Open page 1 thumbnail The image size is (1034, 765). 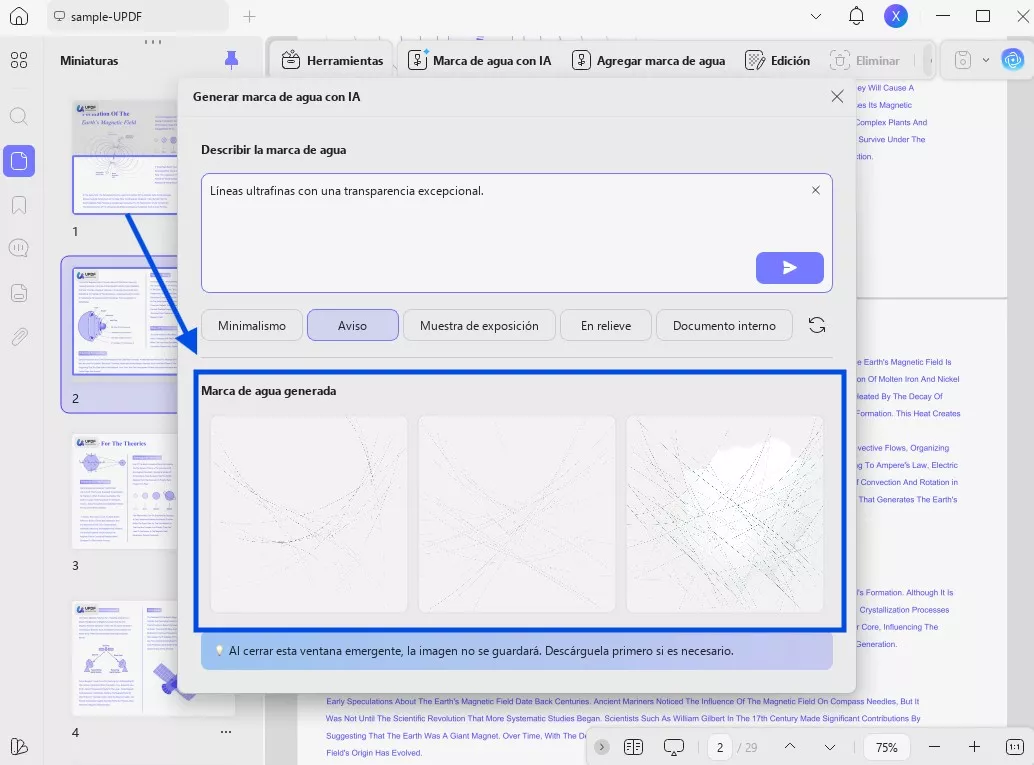point(125,157)
